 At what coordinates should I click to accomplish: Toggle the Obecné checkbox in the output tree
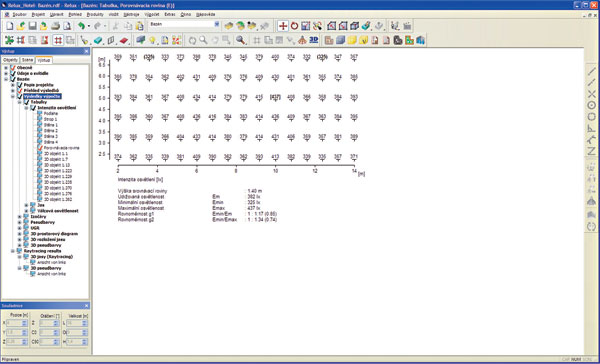click(13, 68)
